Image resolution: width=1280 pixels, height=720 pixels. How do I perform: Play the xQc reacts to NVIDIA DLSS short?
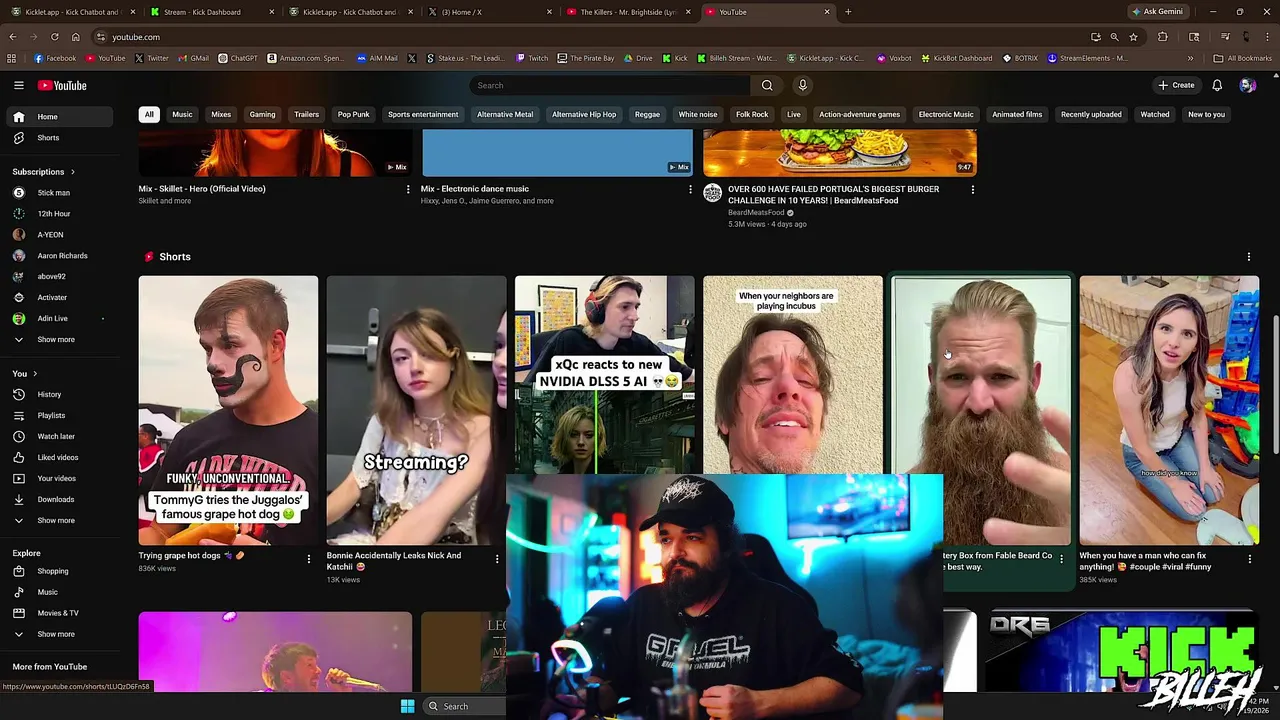point(604,375)
